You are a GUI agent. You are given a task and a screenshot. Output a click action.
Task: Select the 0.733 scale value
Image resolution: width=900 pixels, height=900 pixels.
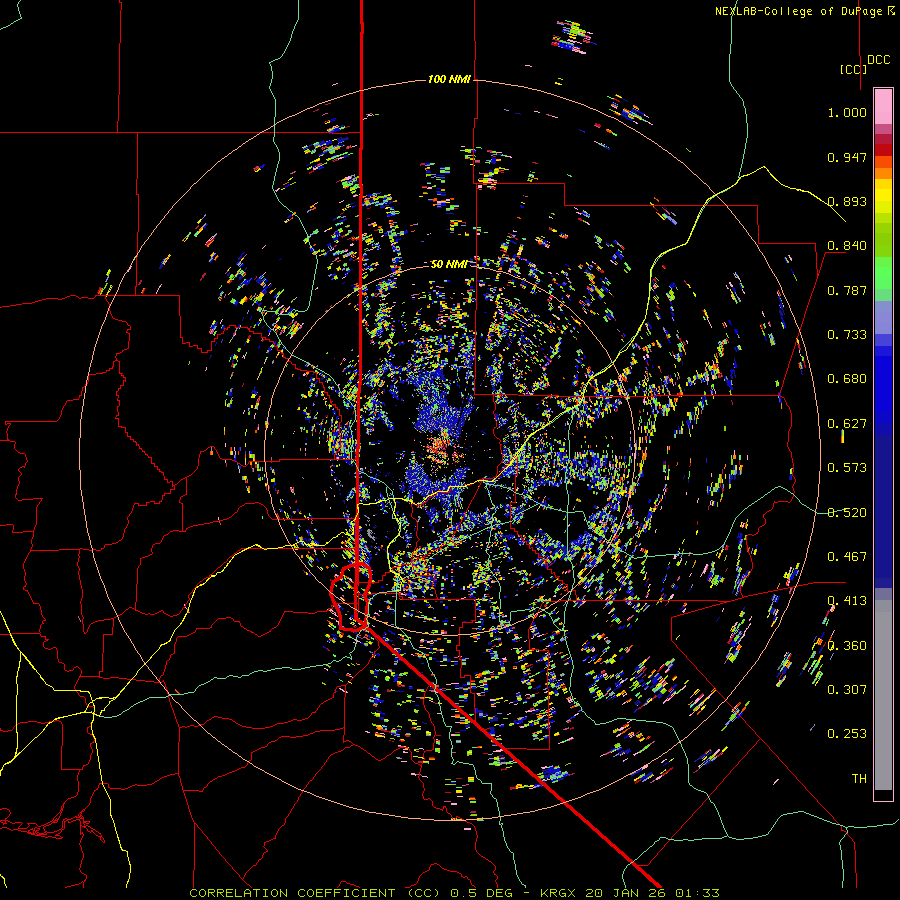click(847, 335)
